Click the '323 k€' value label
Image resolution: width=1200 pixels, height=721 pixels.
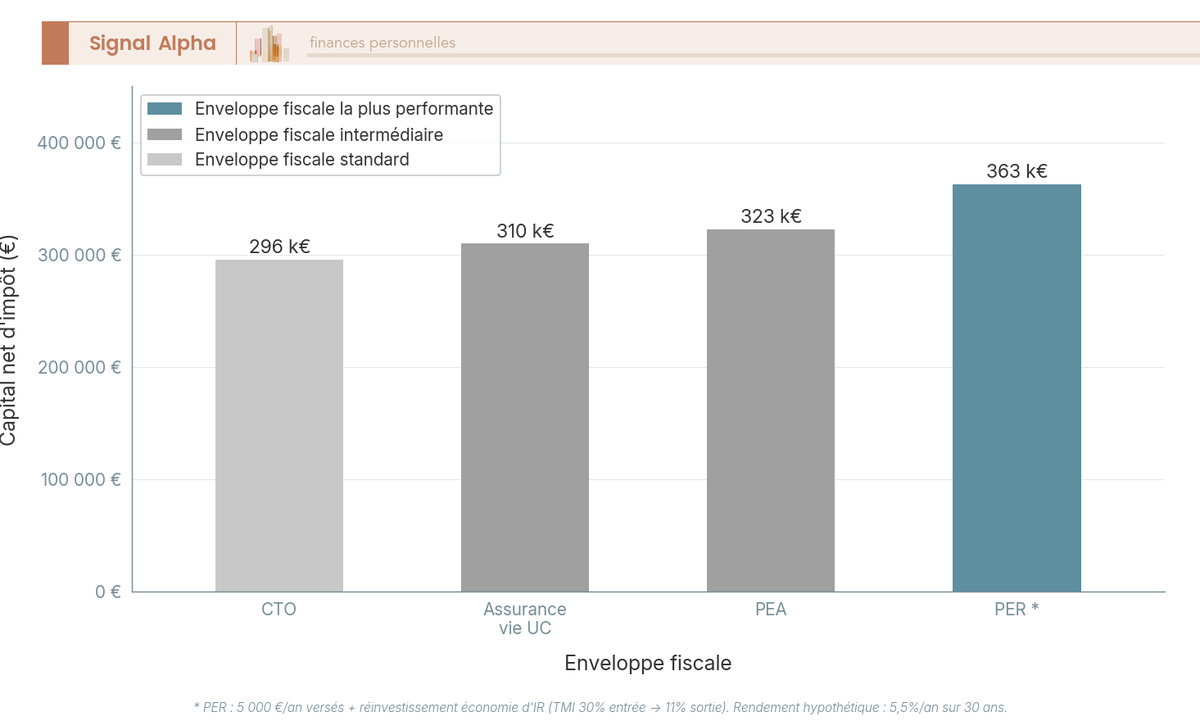(x=771, y=216)
